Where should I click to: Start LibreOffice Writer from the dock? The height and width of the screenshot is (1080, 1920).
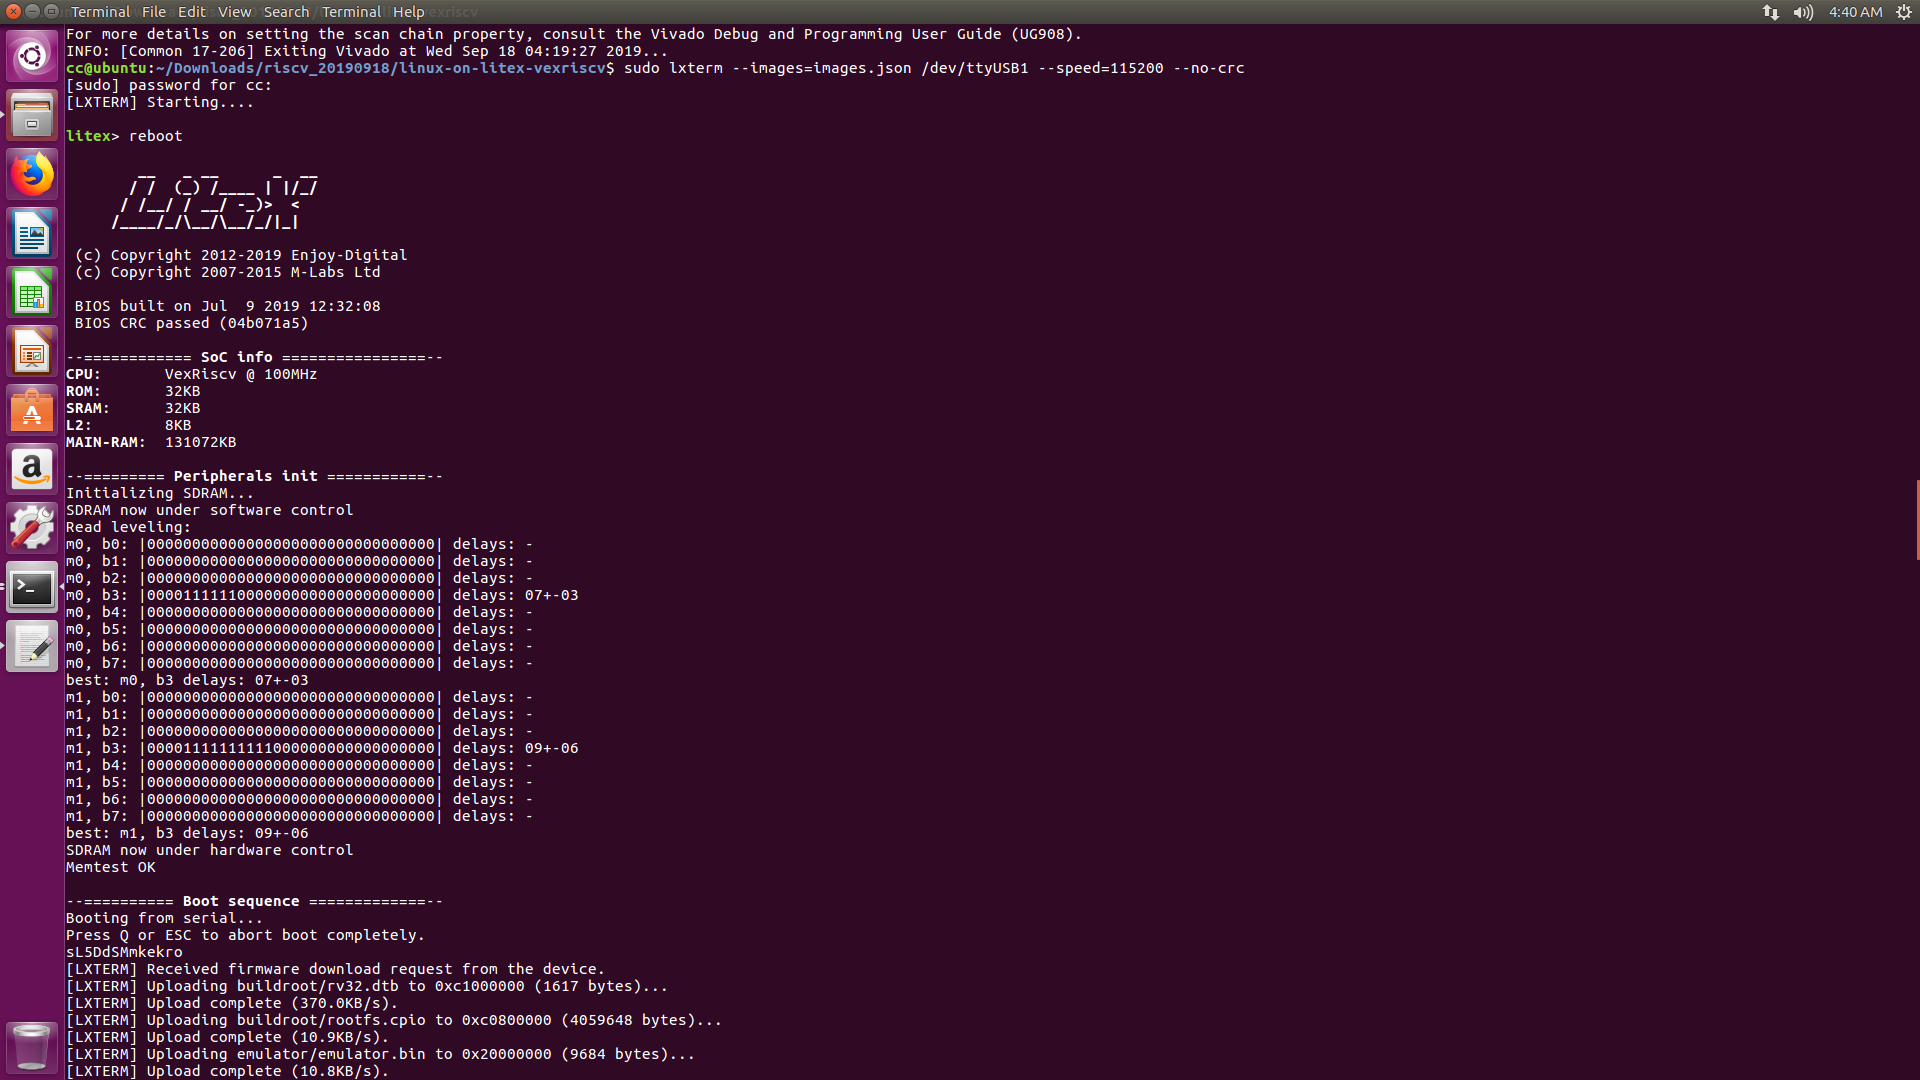coord(32,232)
